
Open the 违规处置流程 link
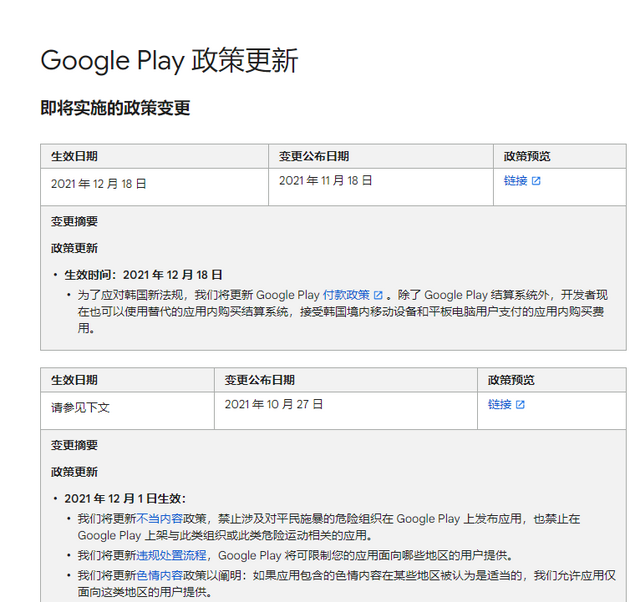pyautogui.click(x=171, y=556)
